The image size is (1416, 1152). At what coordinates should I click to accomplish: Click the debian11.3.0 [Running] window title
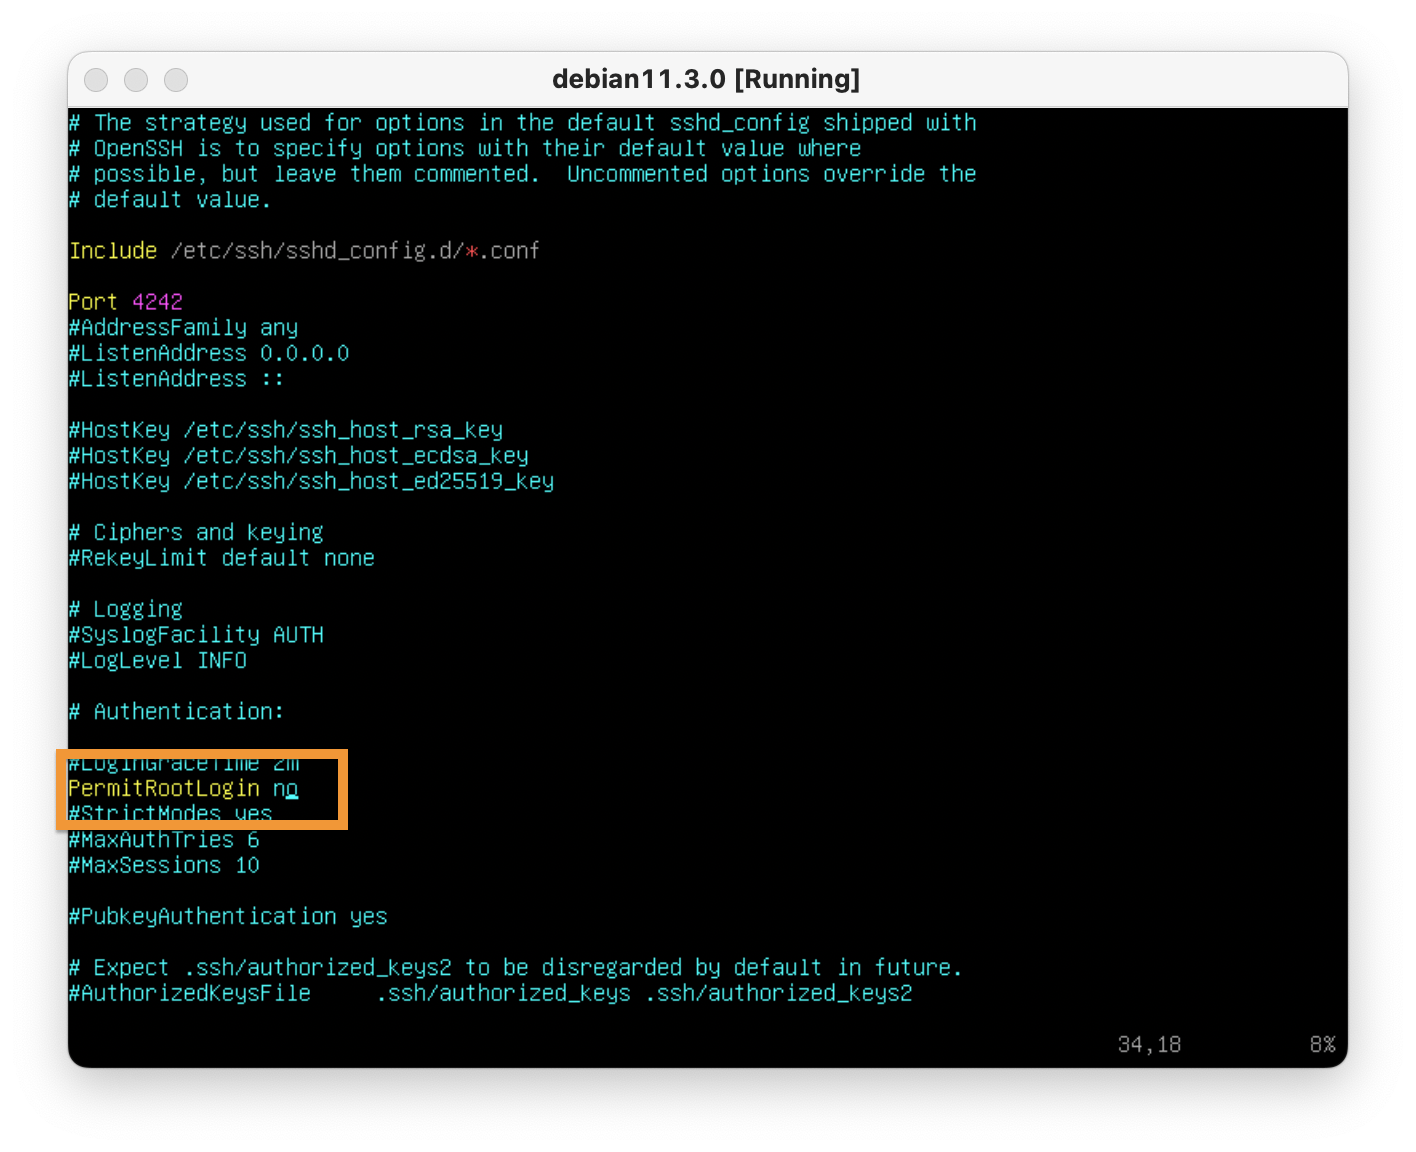[706, 79]
